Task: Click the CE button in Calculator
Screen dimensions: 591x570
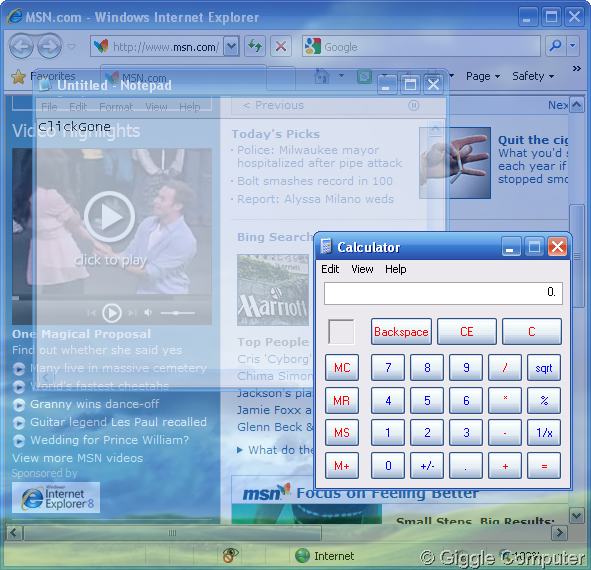Action: tap(467, 332)
